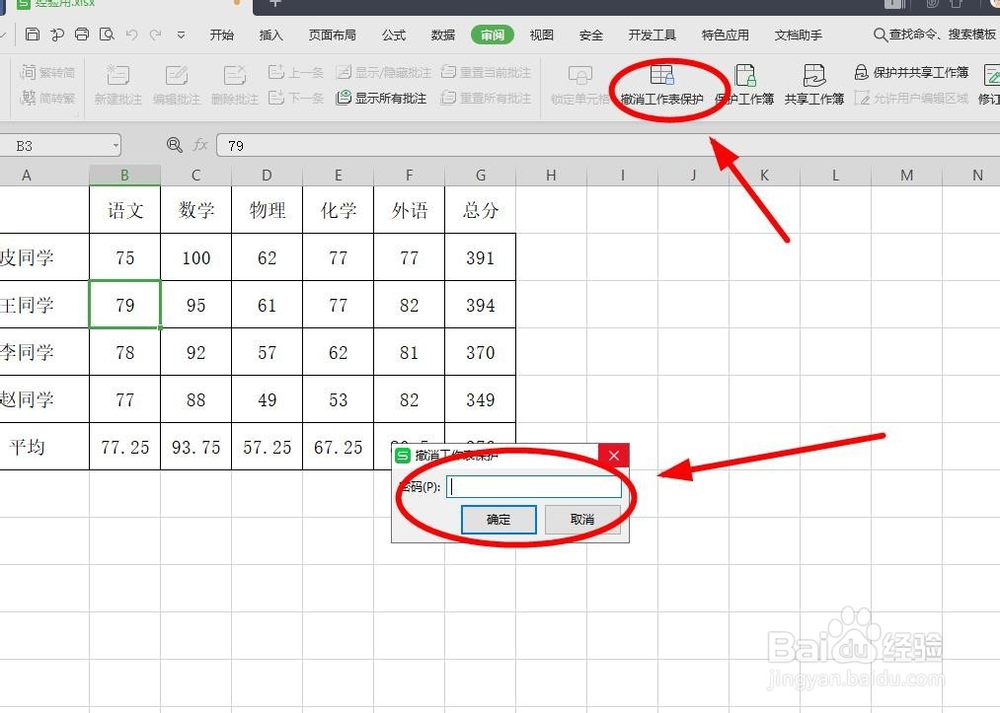Click the zoom magnifier icon beside formula bar
Image resolution: width=1000 pixels, height=713 pixels.
174,145
